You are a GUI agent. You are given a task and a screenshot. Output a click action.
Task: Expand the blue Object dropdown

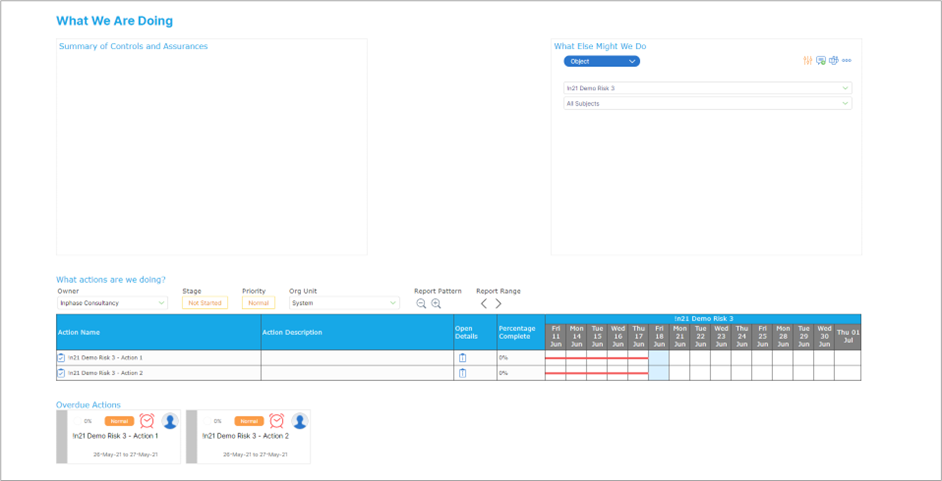pyautogui.click(x=602, y=61)
